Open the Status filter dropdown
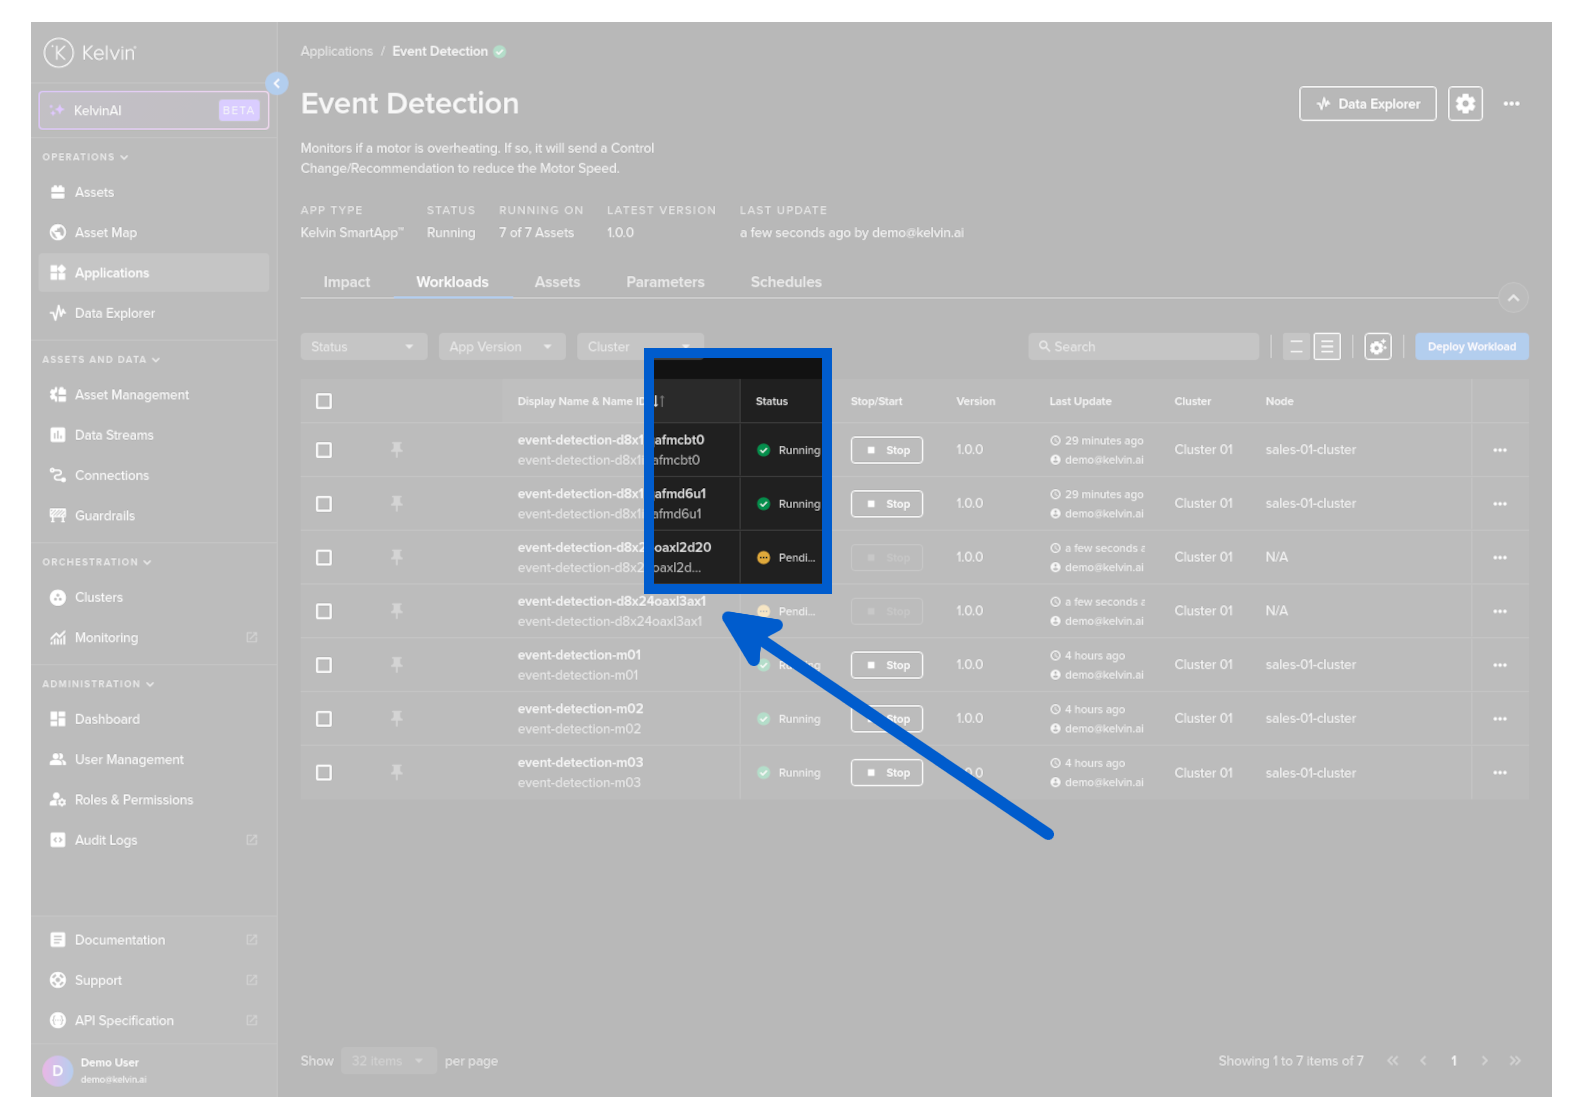The width and height of the screenshot is (1584, 1120). coord(363,347)
